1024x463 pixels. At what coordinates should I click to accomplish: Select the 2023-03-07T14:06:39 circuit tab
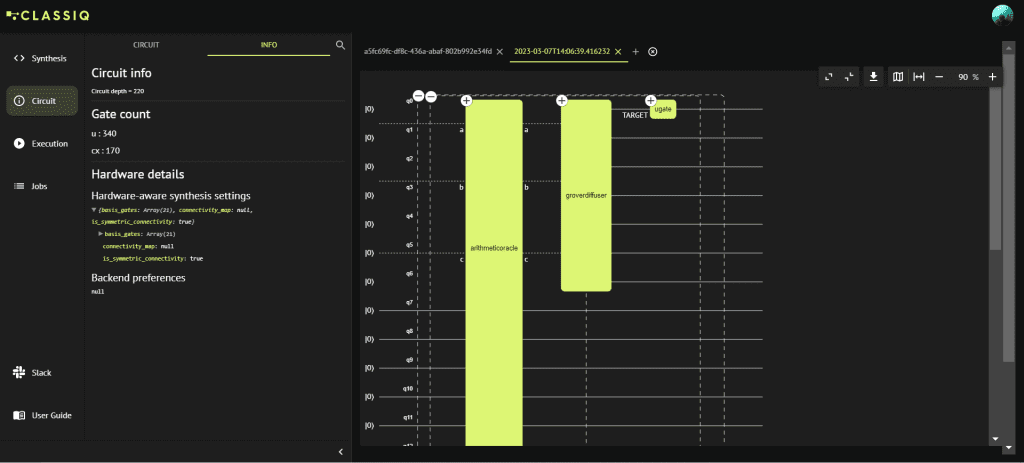tap(562, 52)
